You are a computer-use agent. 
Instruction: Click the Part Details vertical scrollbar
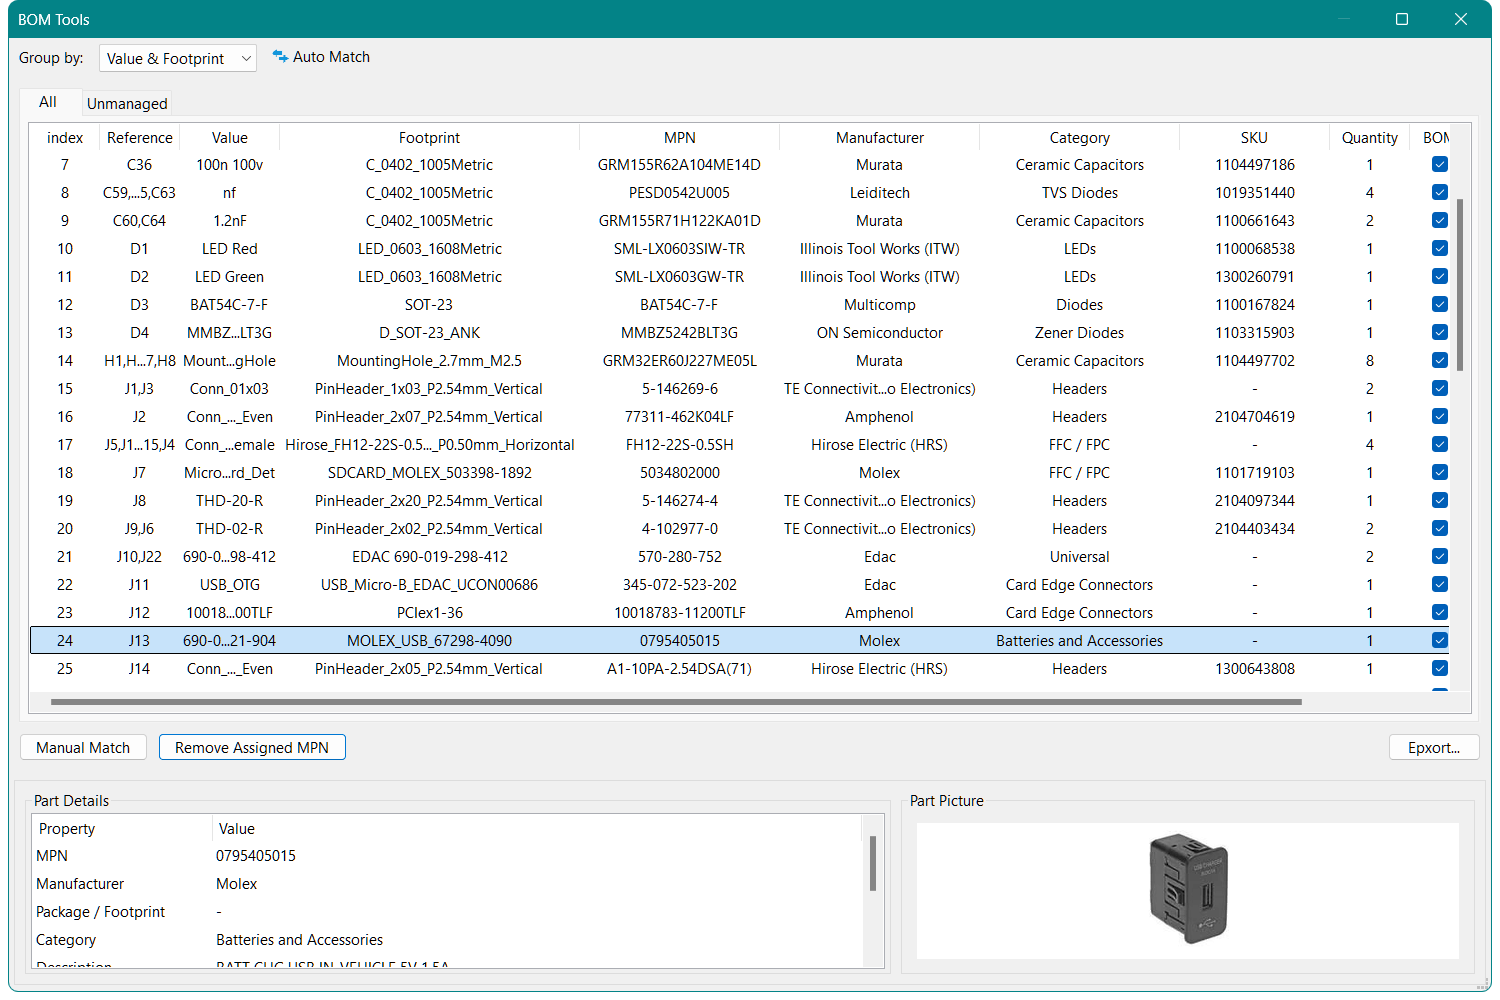tap(872, 863)
